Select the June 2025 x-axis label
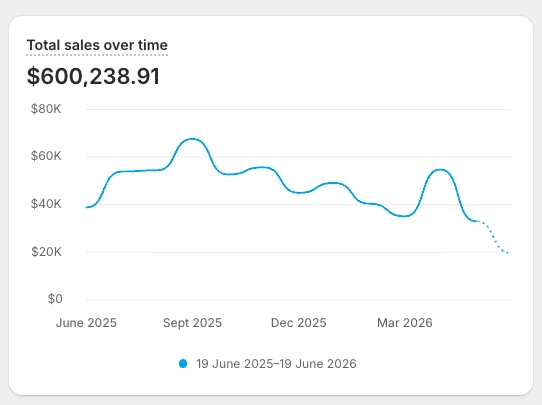 point(86,323)
